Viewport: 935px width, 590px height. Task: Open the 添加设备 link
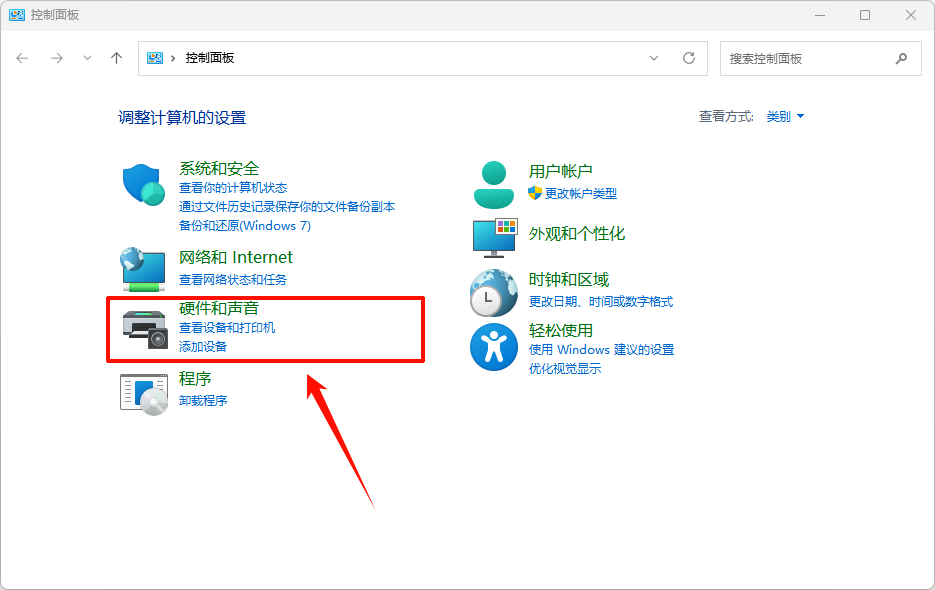(x=203, y=346)
